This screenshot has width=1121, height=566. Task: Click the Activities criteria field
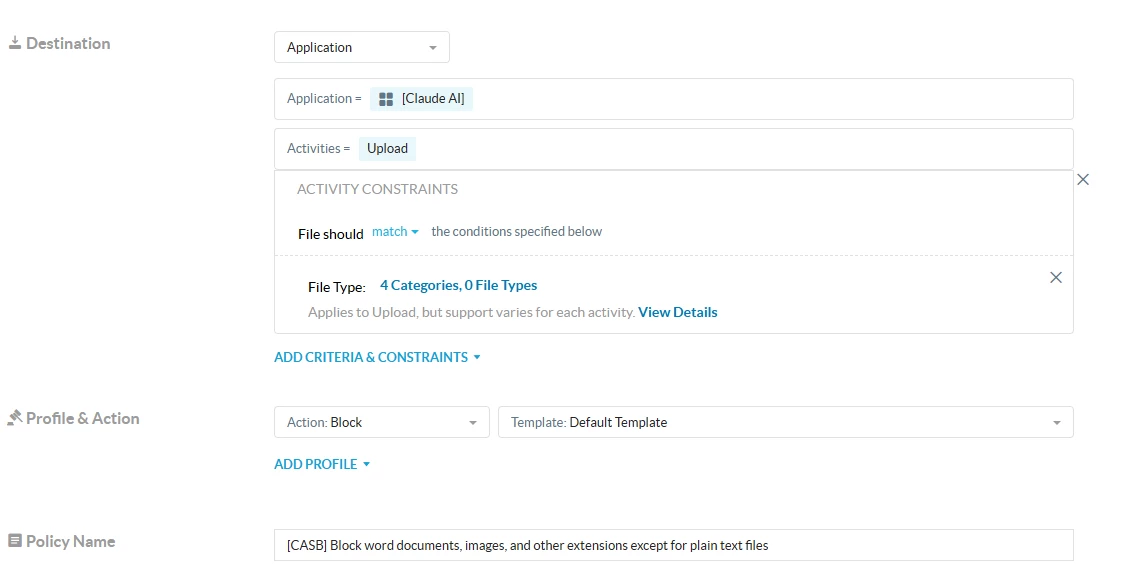tap(673, 149)
